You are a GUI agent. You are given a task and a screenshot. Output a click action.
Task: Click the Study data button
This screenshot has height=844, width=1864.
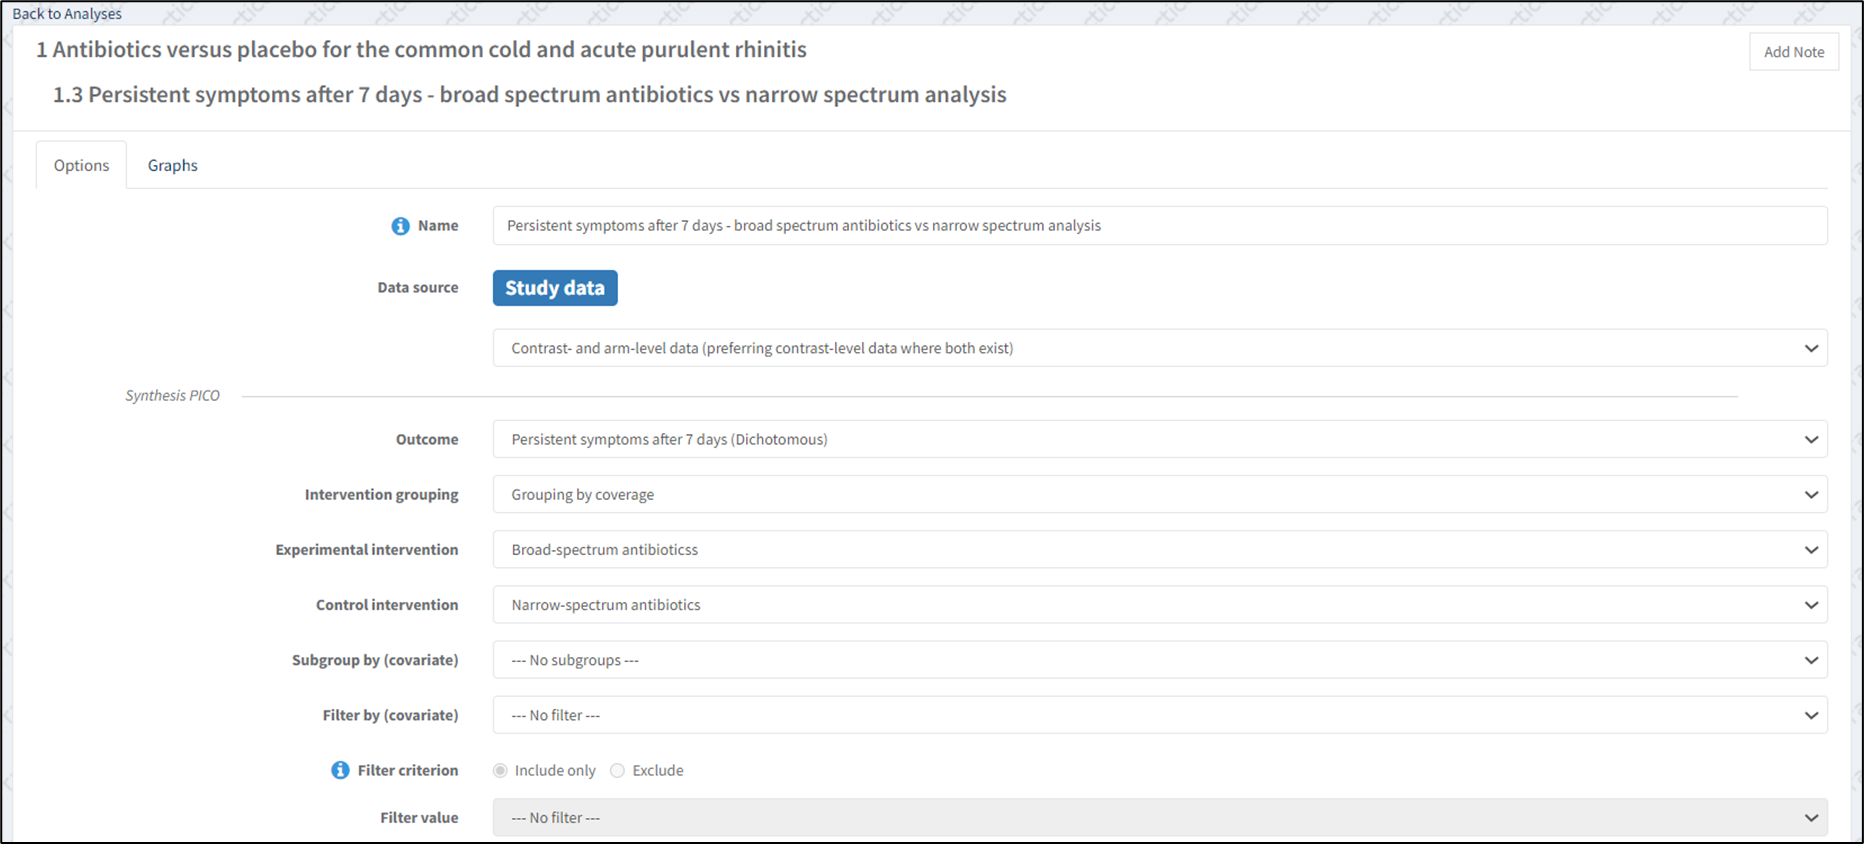point(555,288)
